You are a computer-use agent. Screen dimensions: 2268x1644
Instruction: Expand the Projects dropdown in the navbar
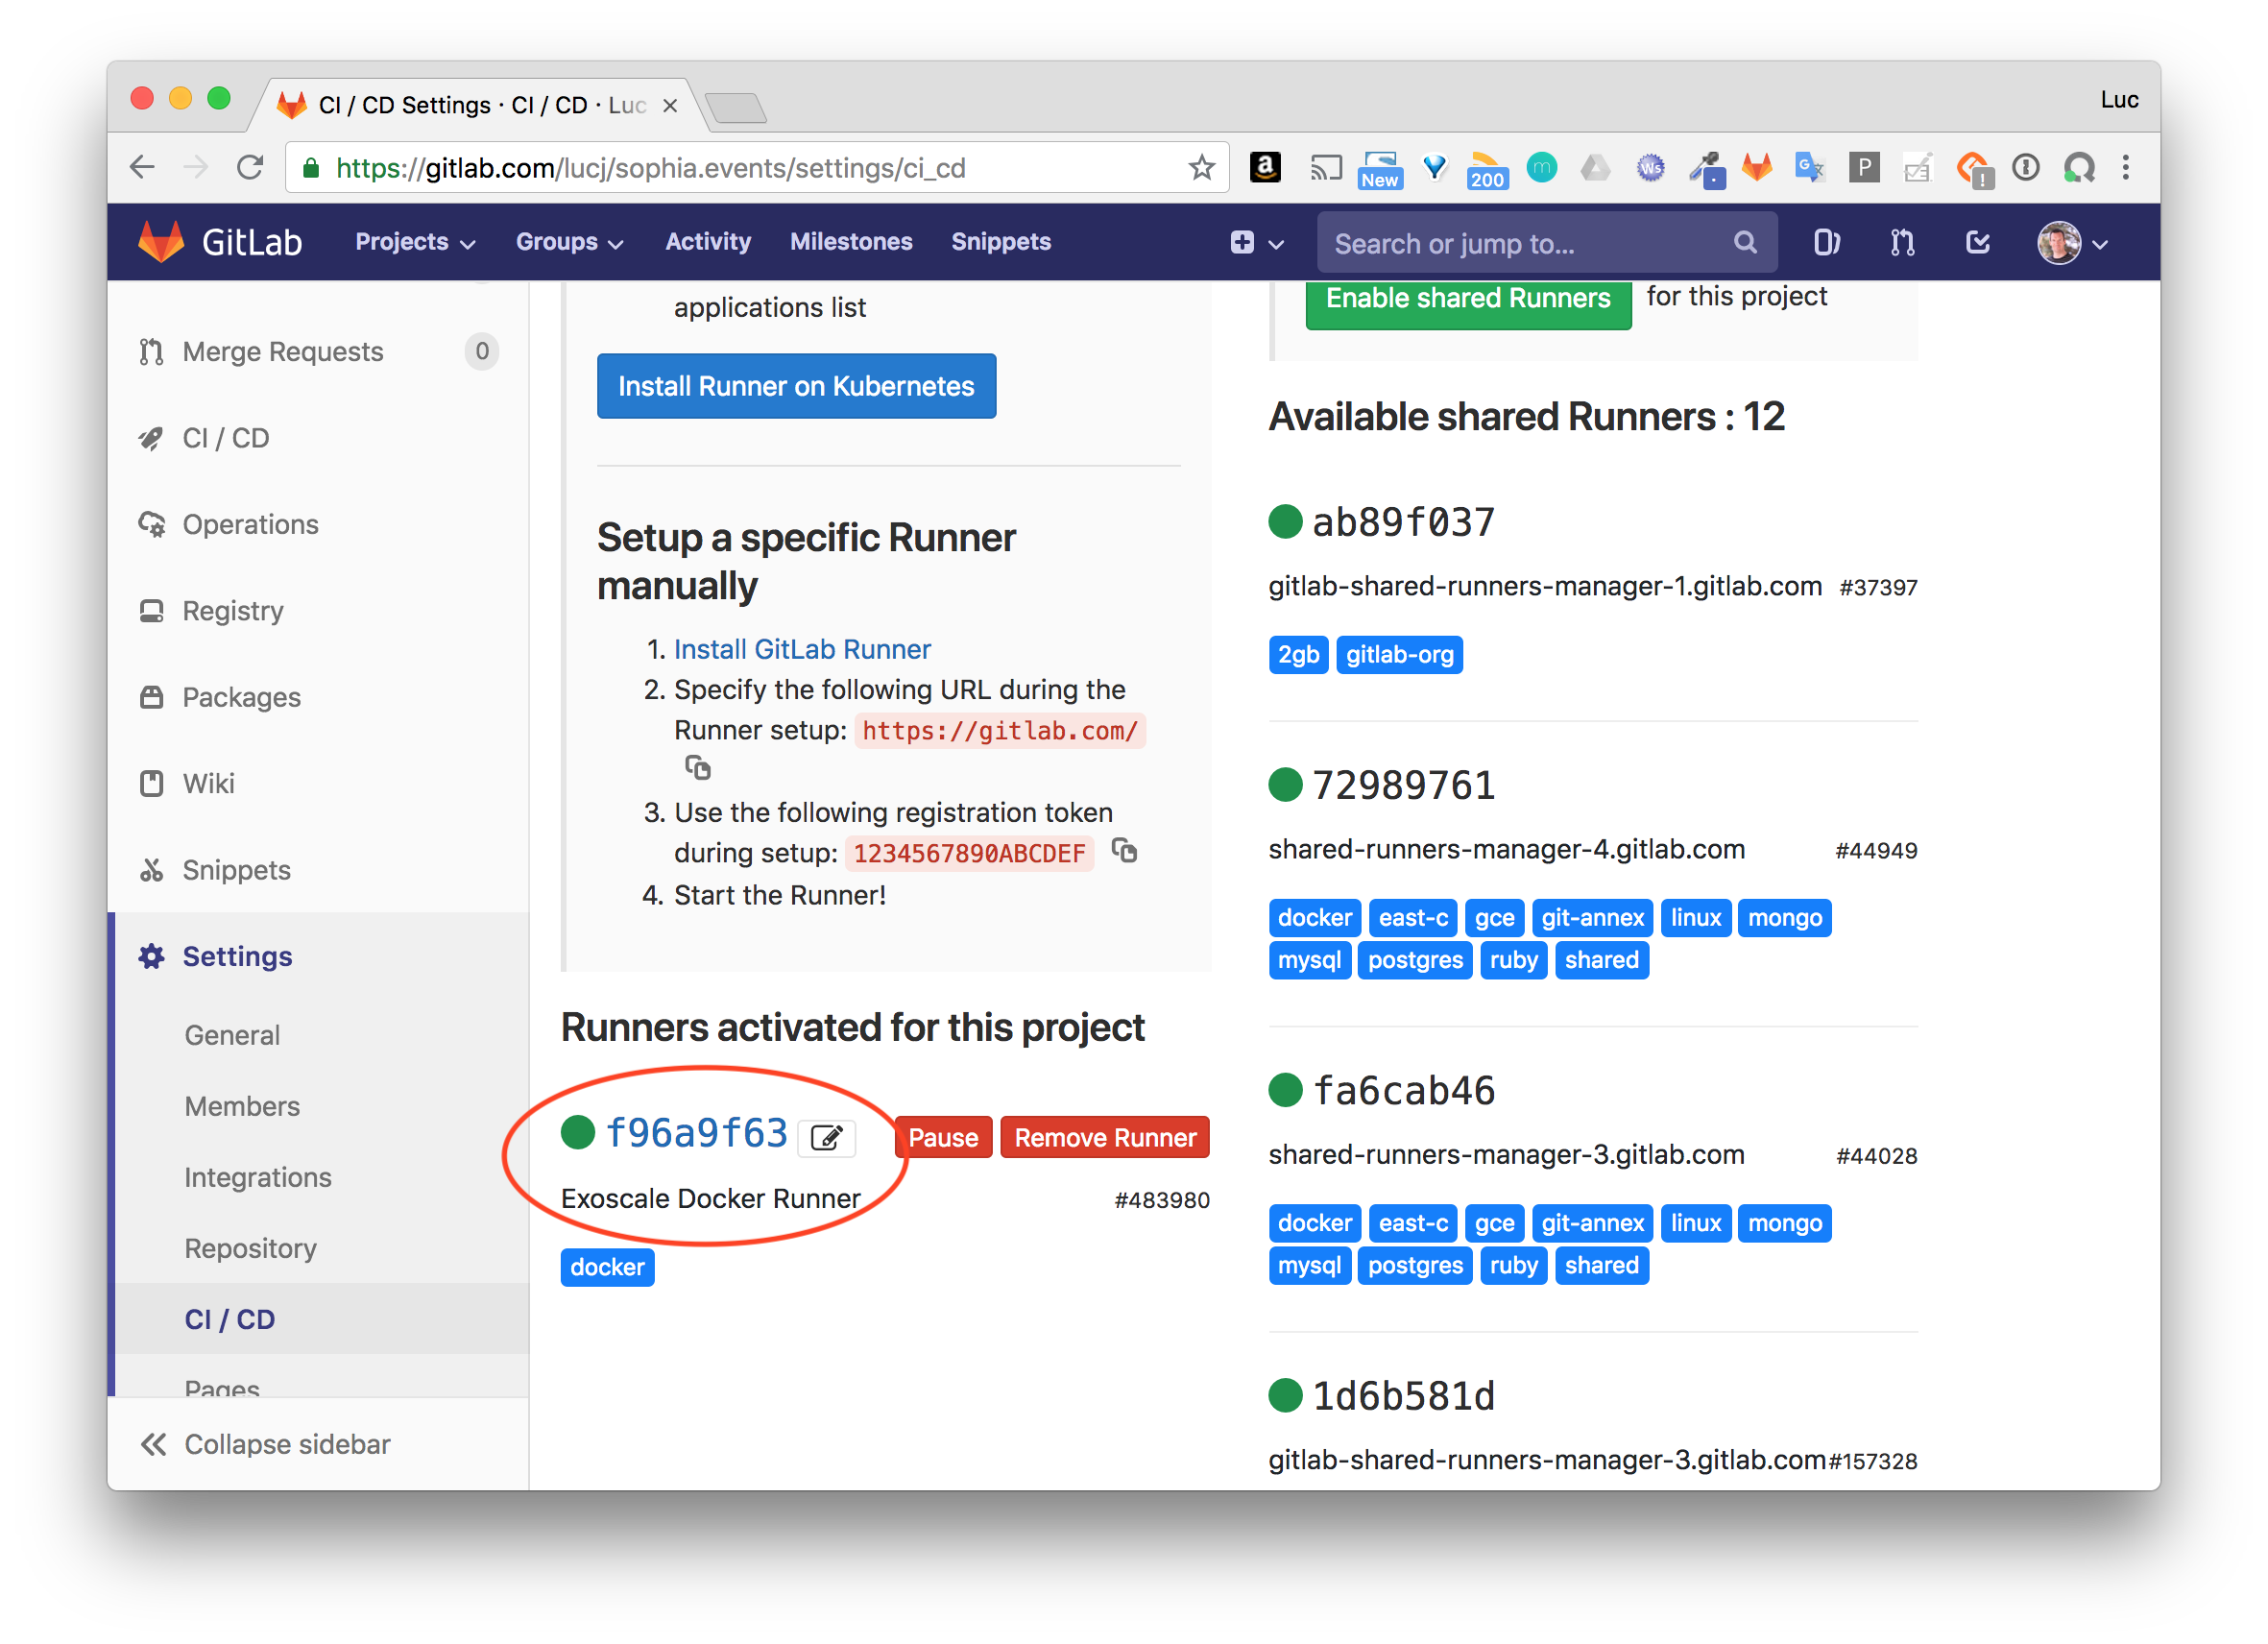pyautogui.click(x=414, y=242)
